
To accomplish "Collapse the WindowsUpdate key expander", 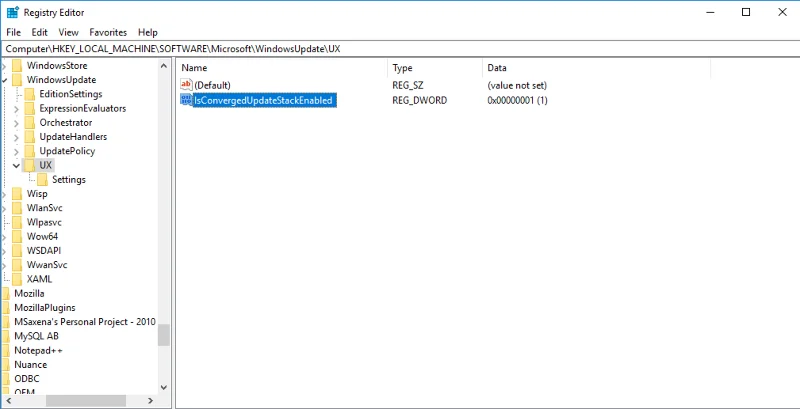I will coord(5,80).
